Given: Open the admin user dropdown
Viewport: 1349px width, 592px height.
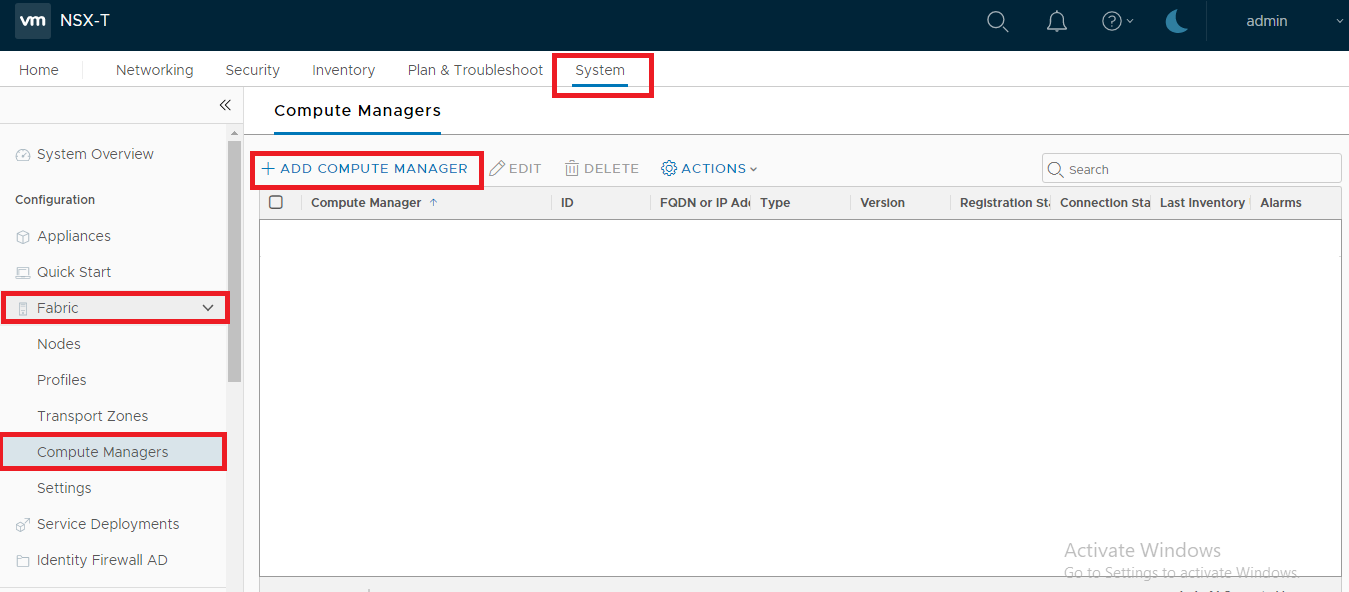Looking at the screenshot, I should pyautogui.click(x=1294, y=21).
